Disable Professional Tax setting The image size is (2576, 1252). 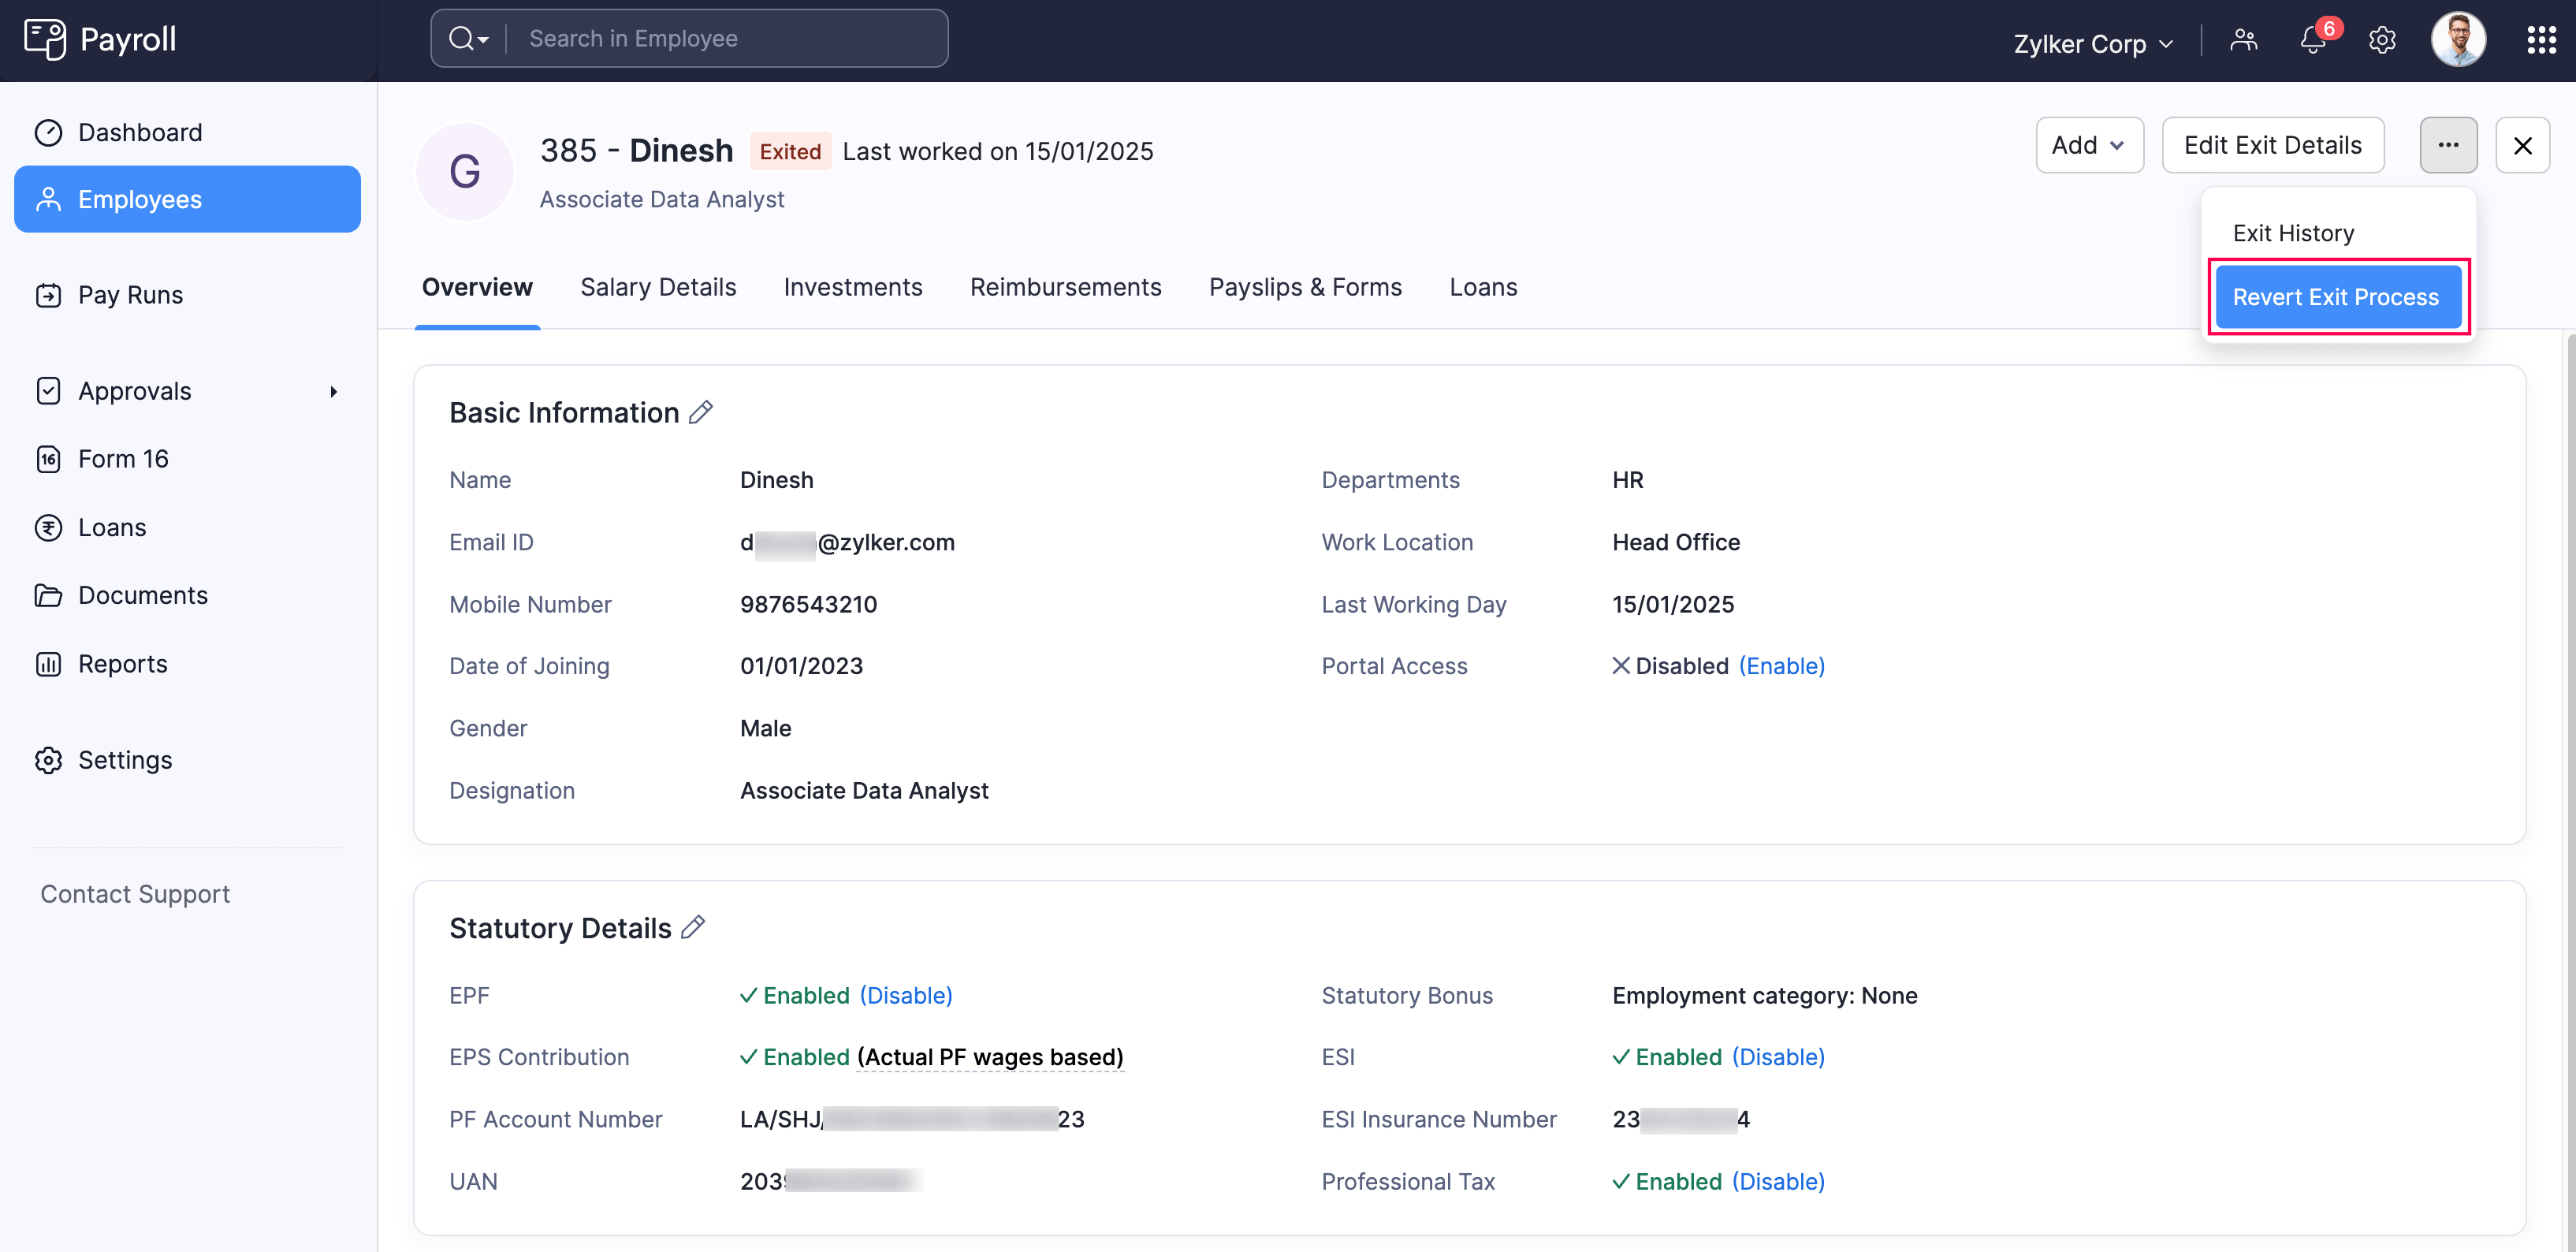point(1778,1181)
